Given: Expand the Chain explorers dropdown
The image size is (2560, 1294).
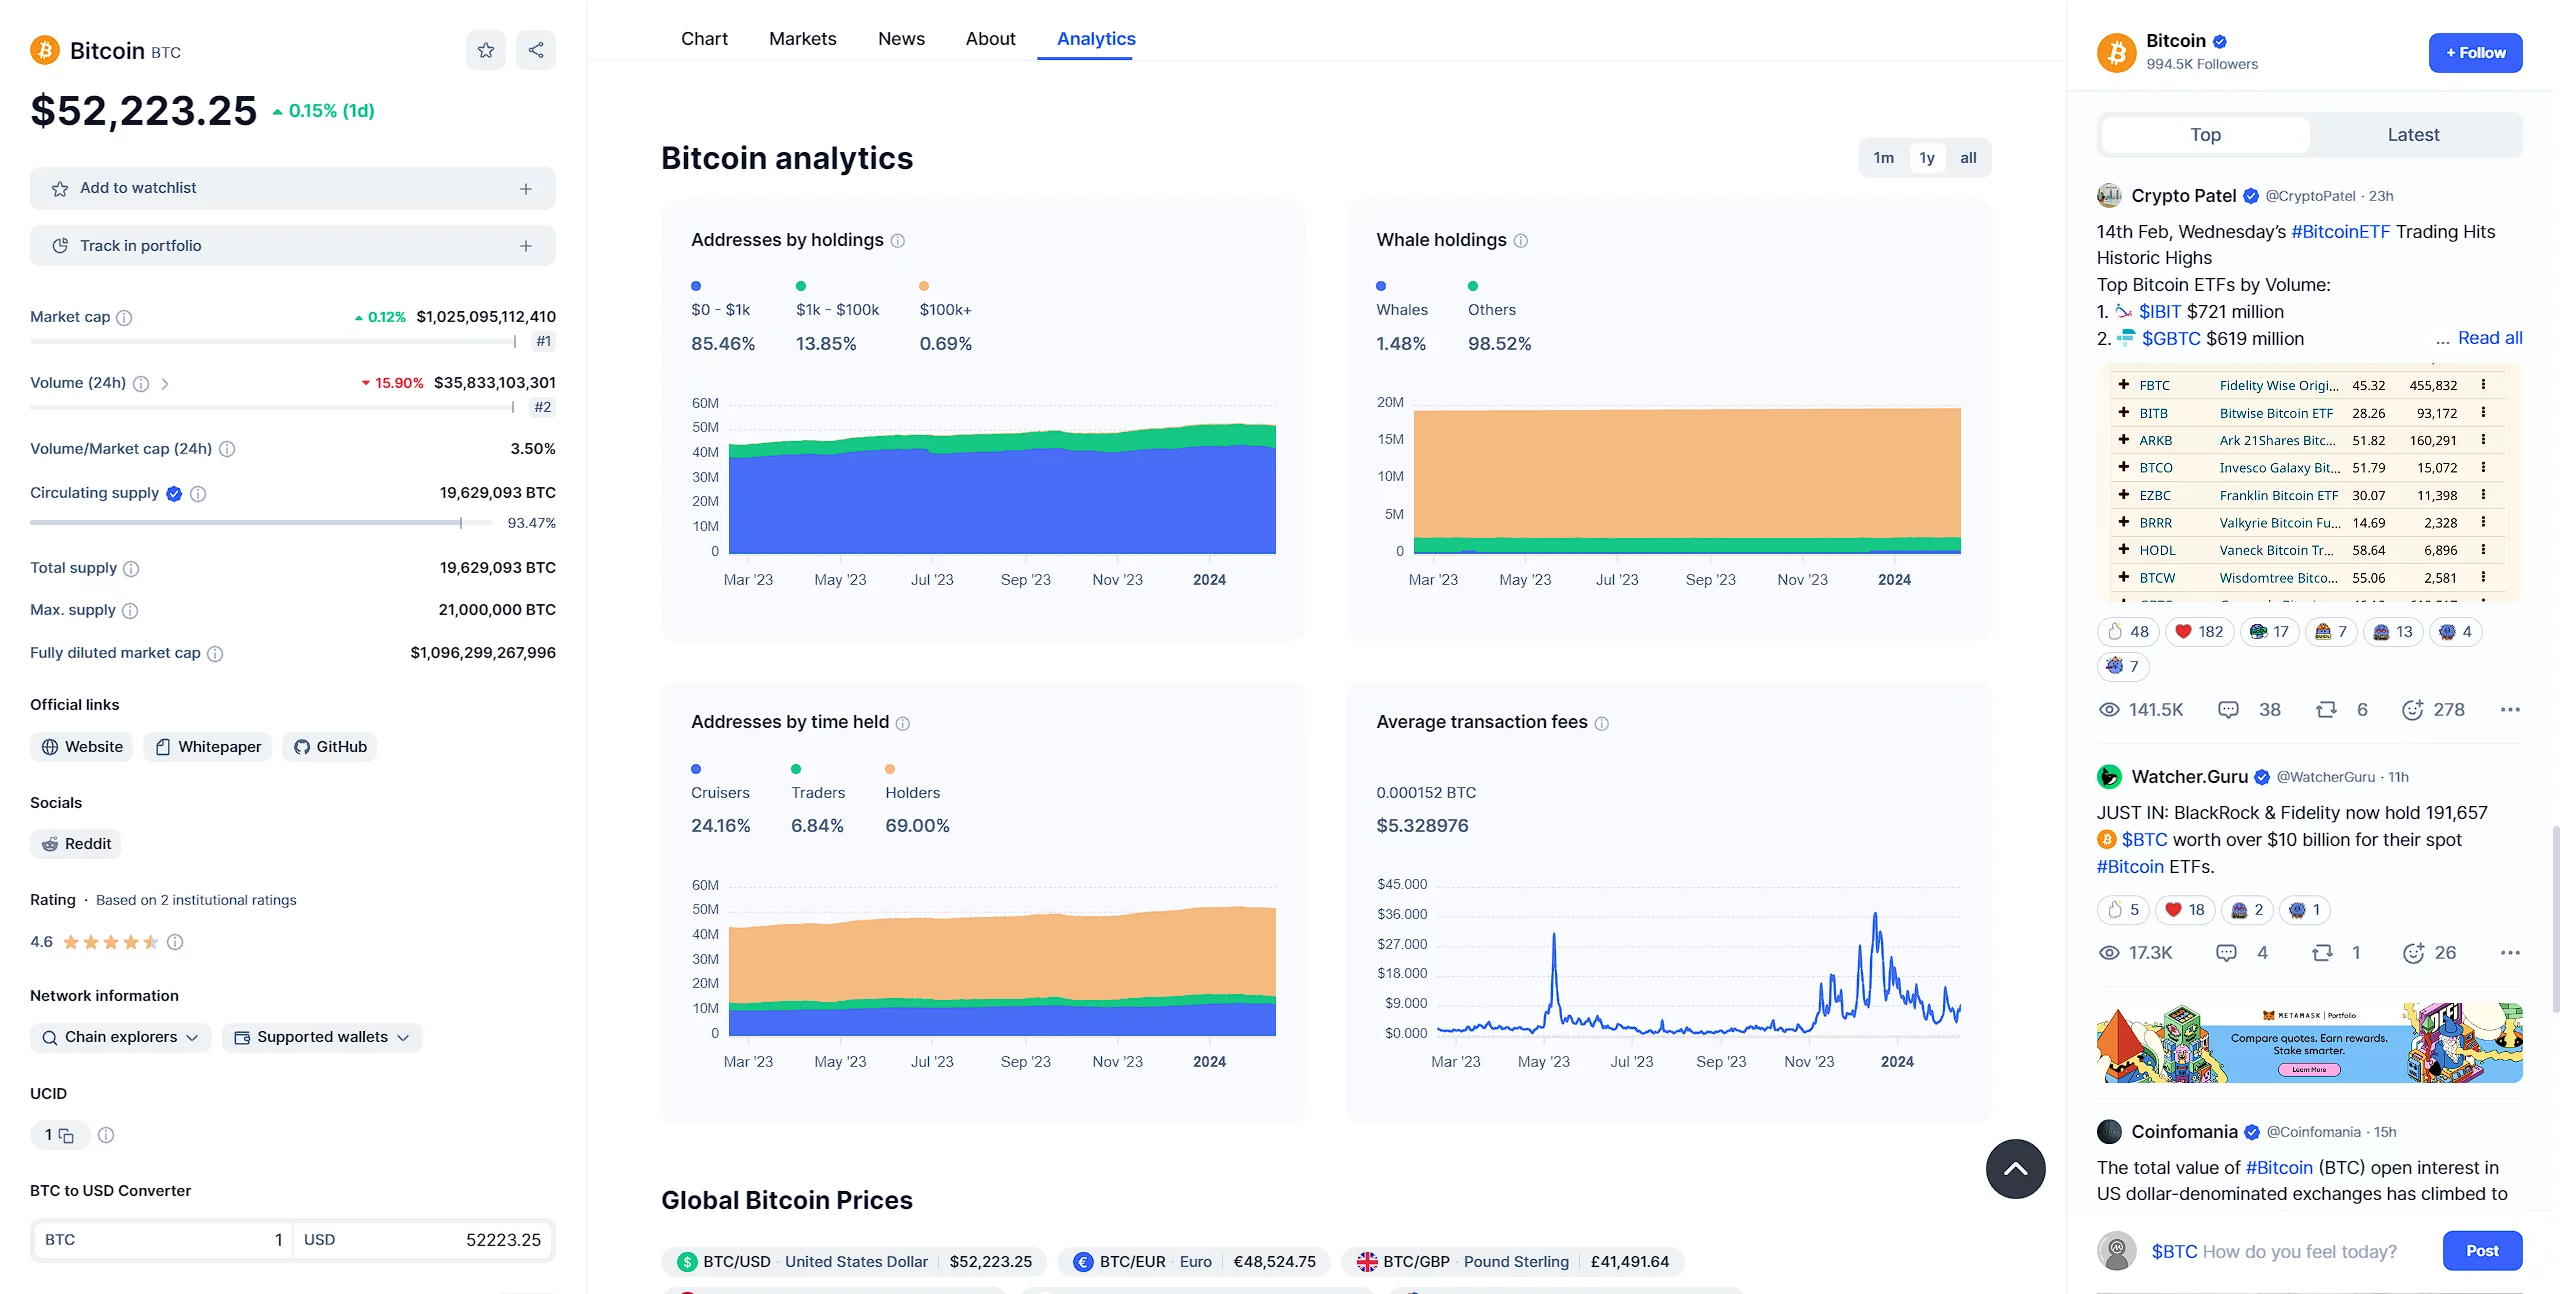Looking at the screenshot, I should (121, 1038).
